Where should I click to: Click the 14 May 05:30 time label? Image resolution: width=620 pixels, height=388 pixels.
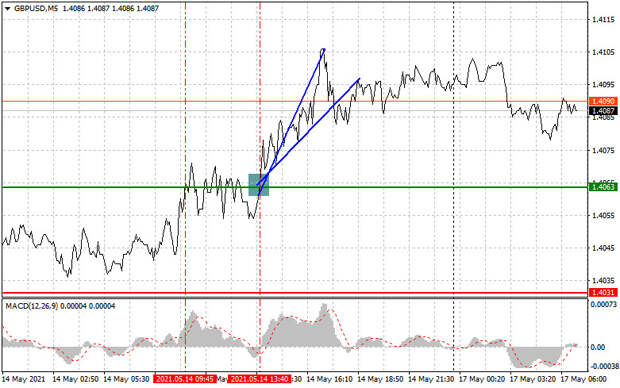(x=126, y=379)
